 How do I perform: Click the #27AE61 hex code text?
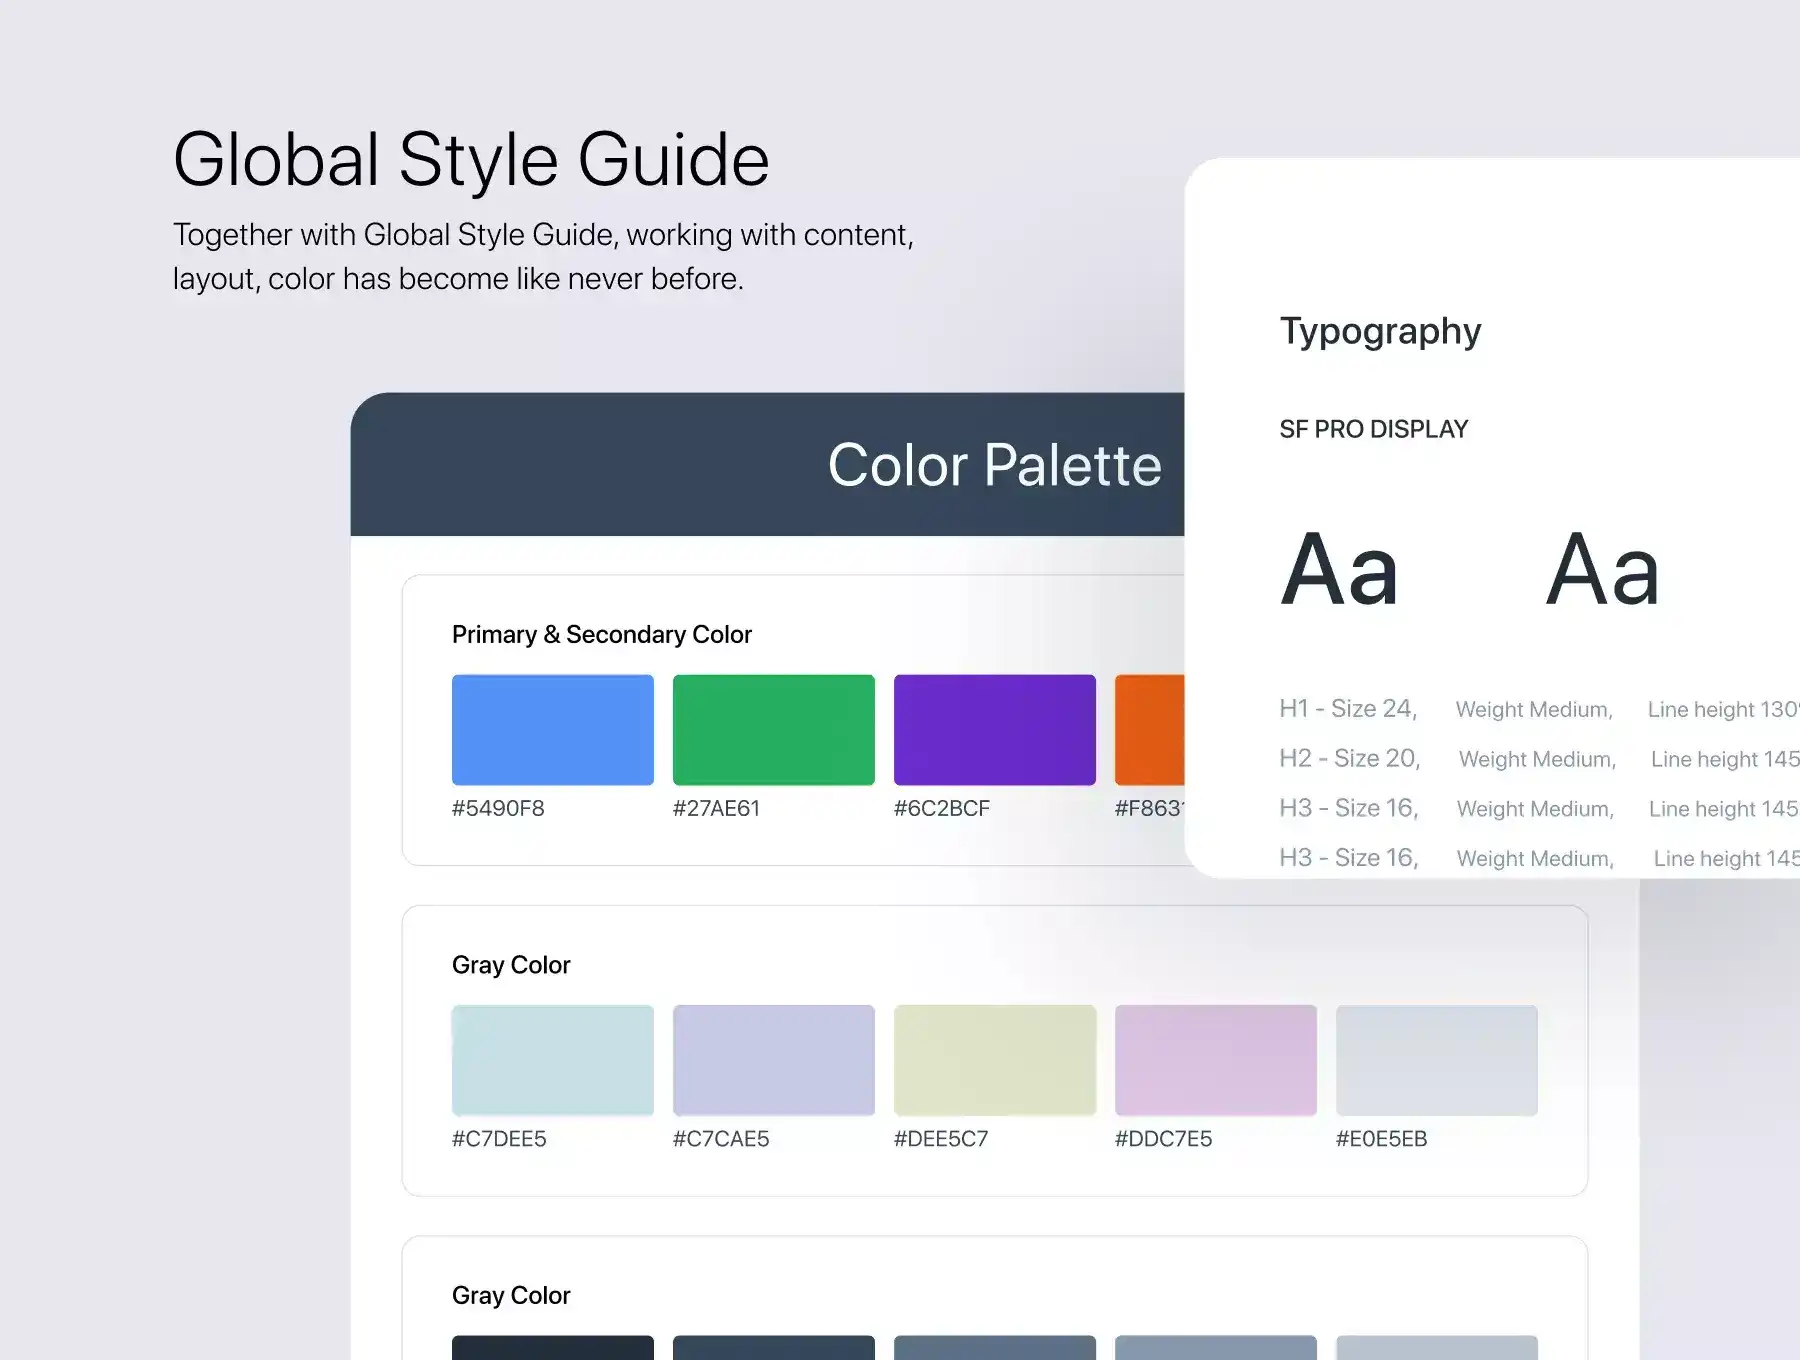[716, 808]
